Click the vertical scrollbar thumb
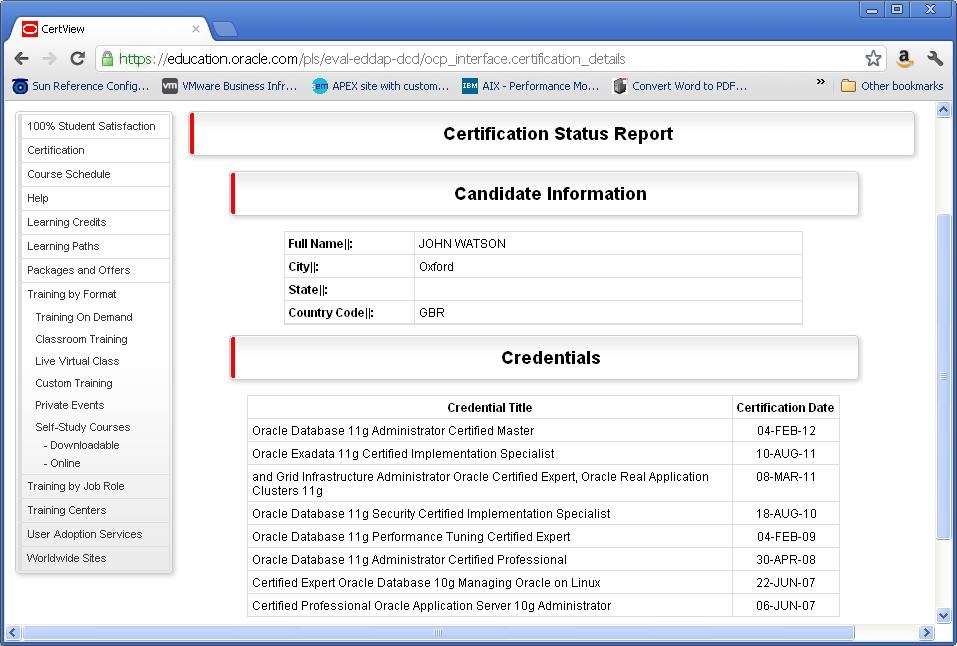The width and height of the screenshot is (957, 646). tap(944, 377)
